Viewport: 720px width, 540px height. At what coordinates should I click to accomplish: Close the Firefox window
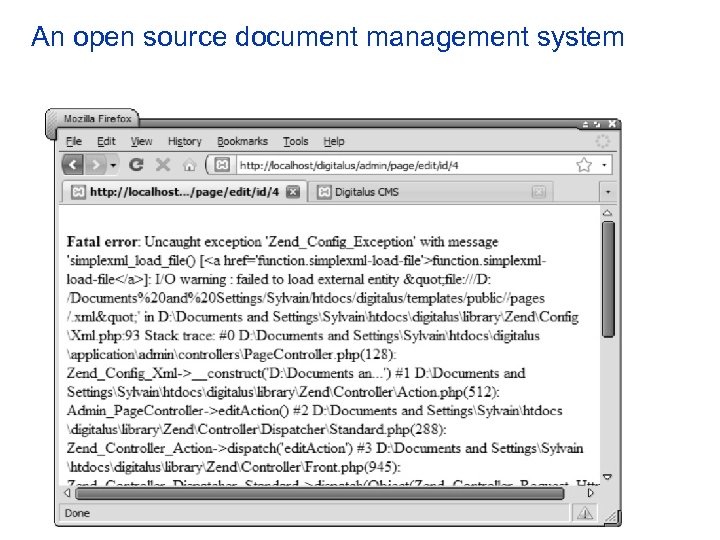[612, 124]
